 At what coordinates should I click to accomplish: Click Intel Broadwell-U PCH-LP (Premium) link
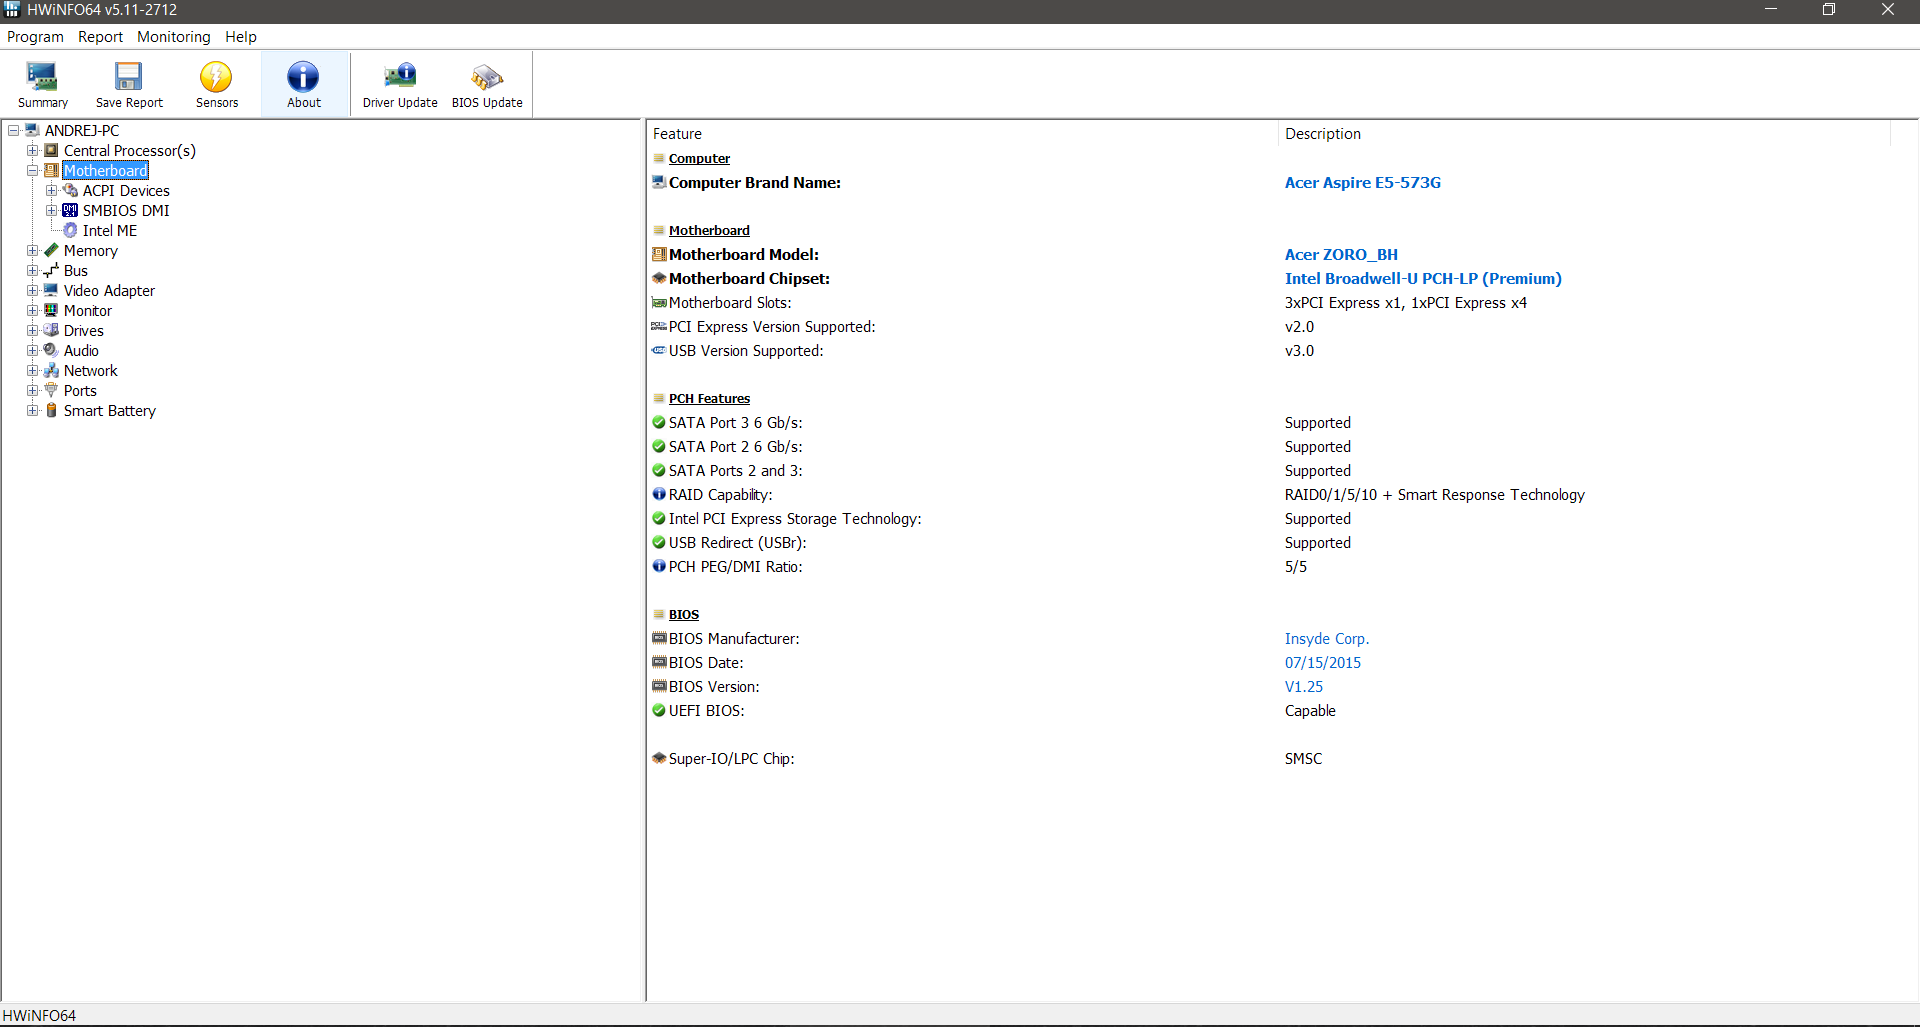tap(1423, 278)
